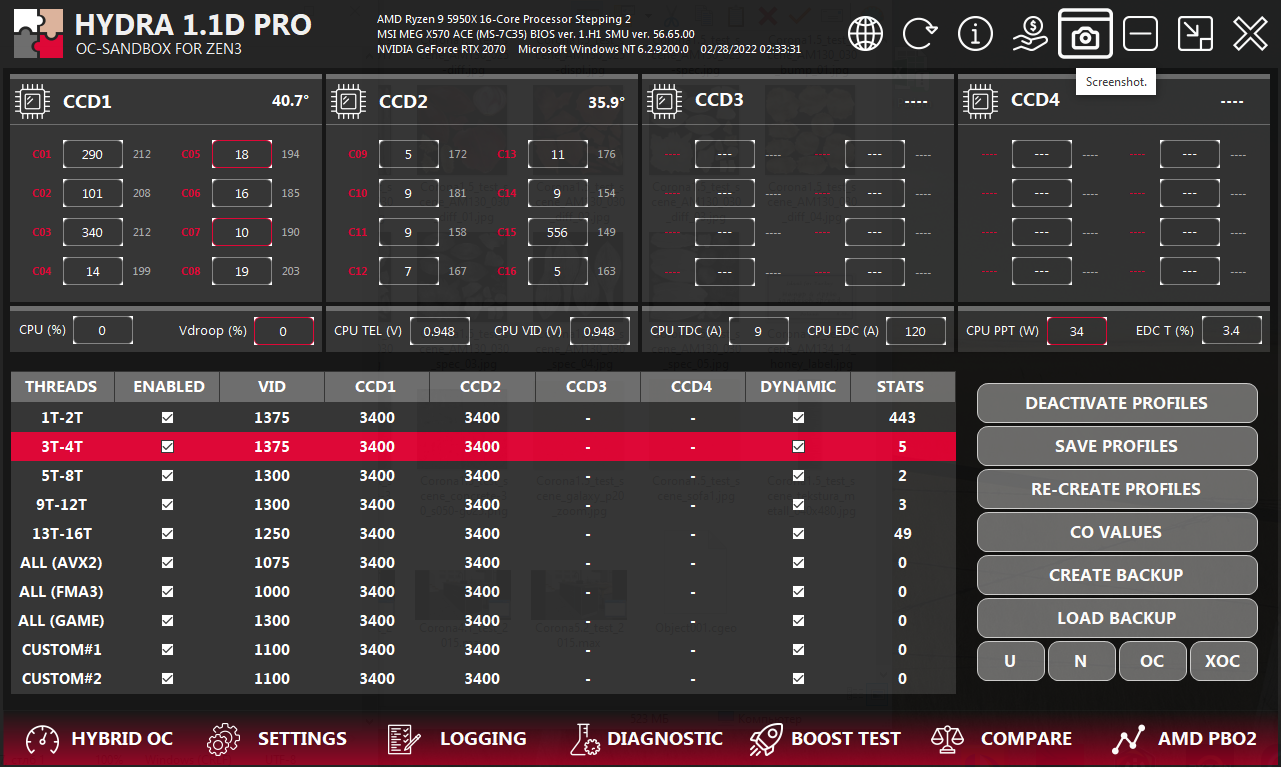The height and width of the screenshot is (768, 1281).
Task: Open the BOOST TEST tab
Action: point(845,739)
